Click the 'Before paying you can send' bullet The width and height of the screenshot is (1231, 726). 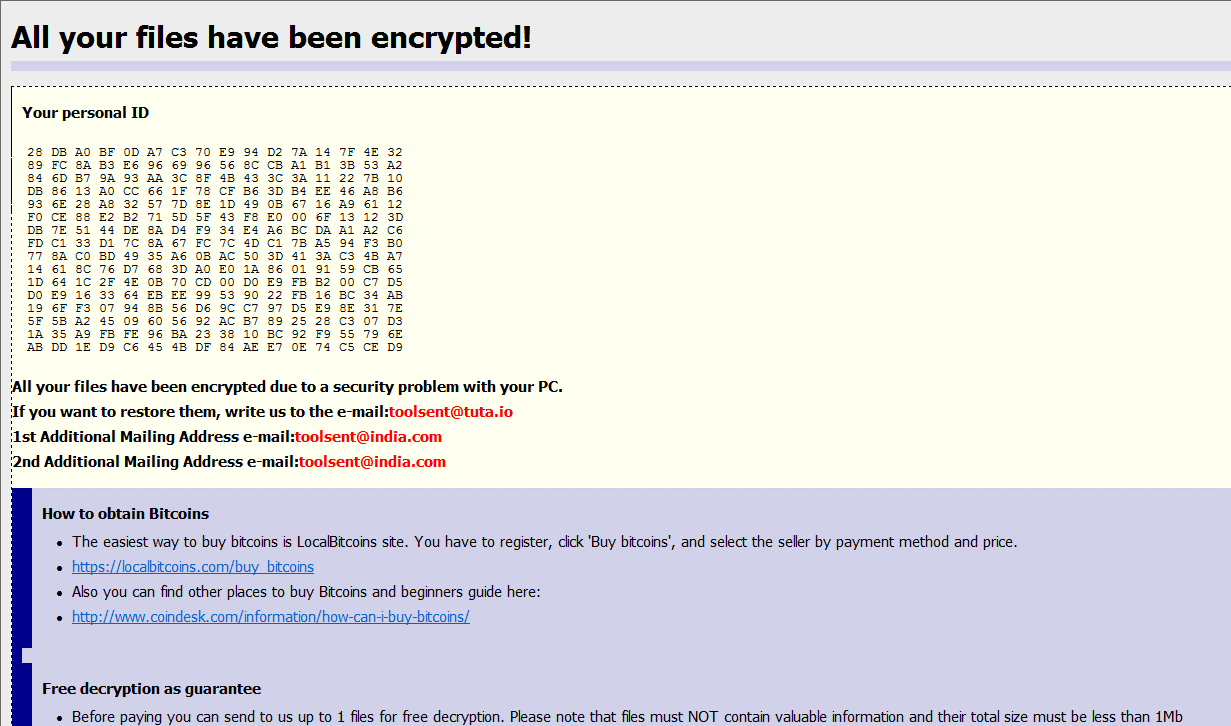click(628, 717)
